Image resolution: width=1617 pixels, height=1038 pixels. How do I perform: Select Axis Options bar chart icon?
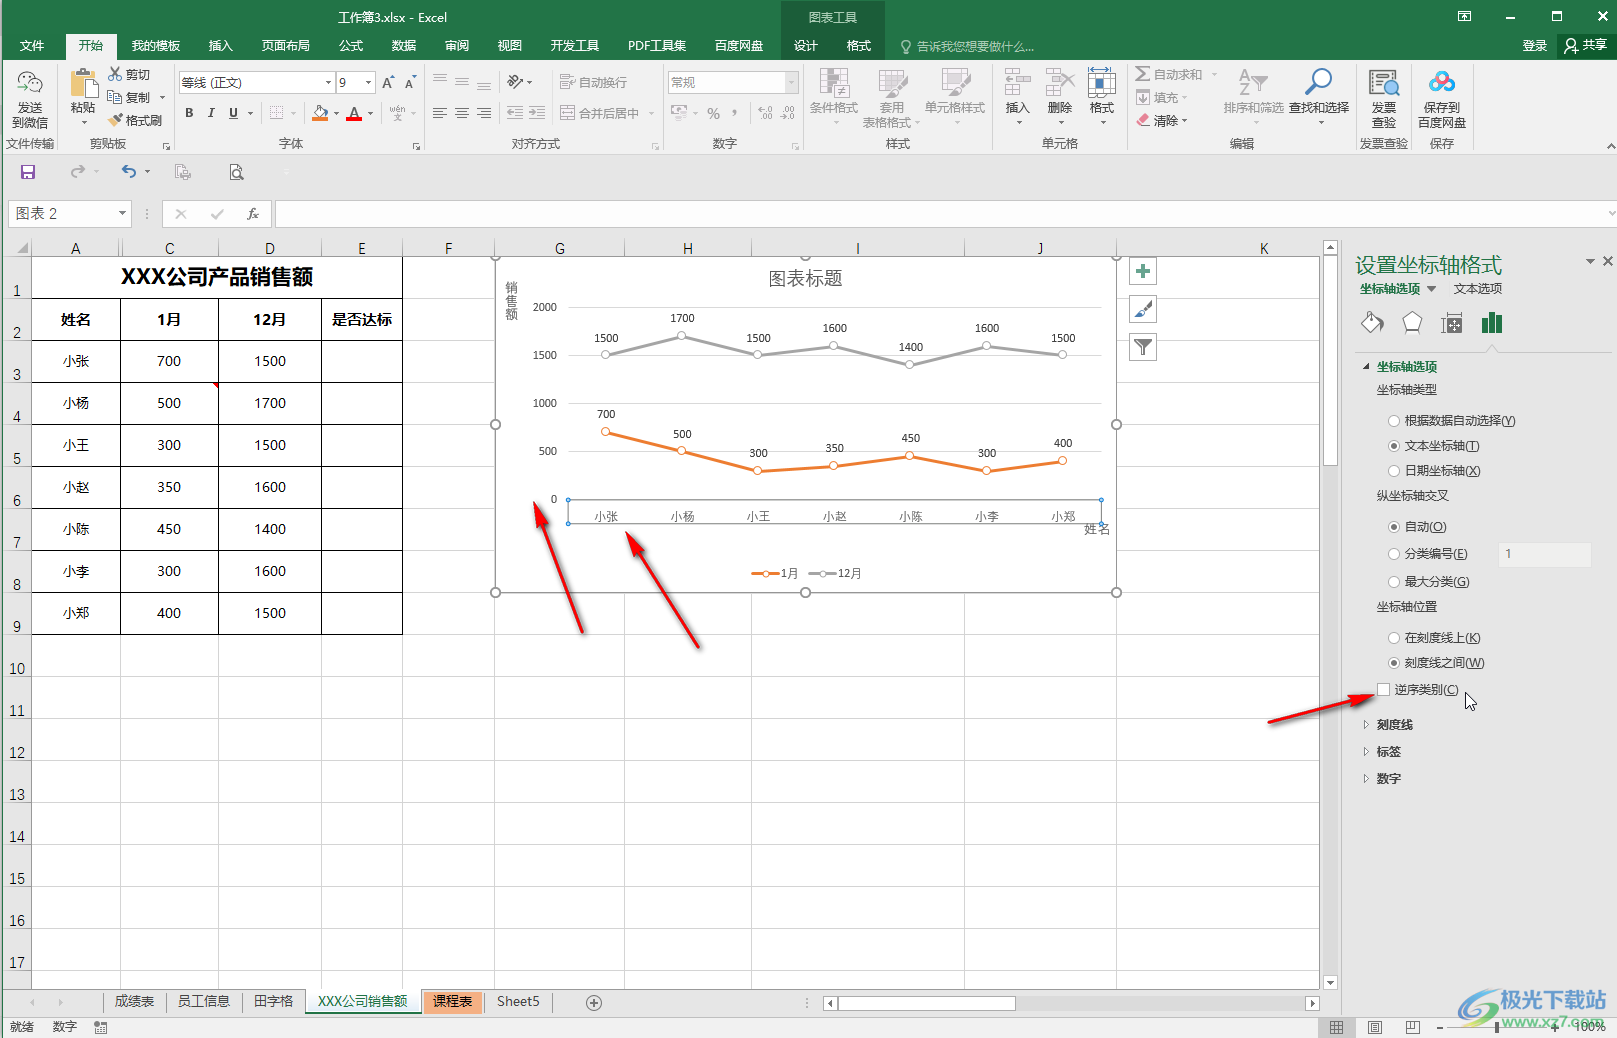[x=1491, y=322]
